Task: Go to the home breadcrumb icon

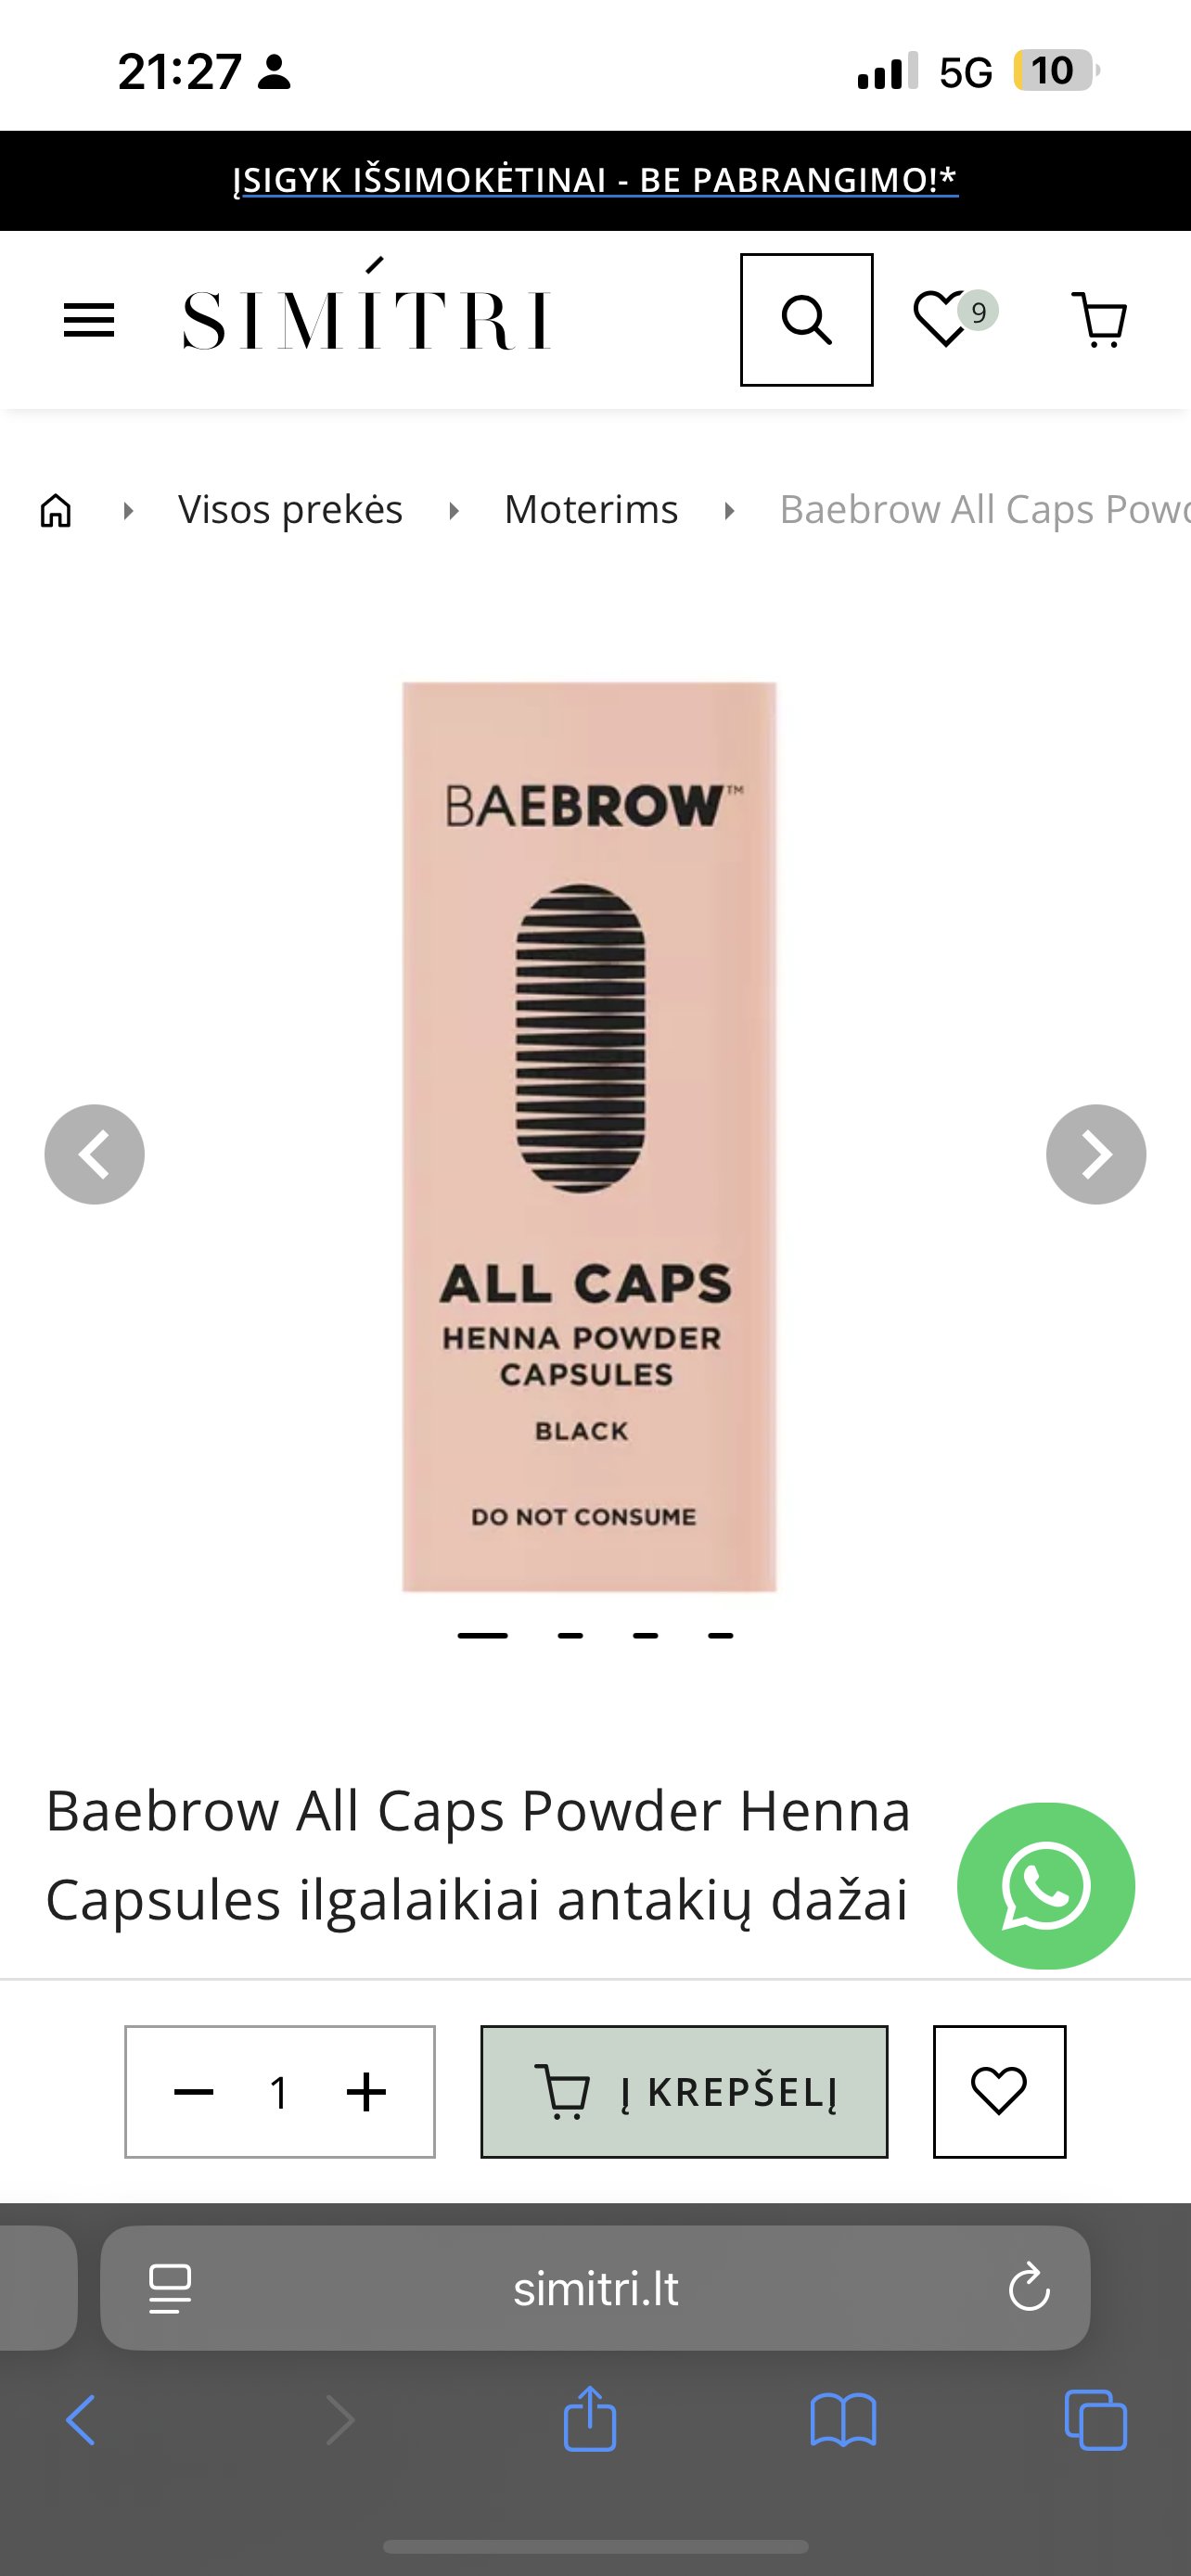Action: pos(56,510)
